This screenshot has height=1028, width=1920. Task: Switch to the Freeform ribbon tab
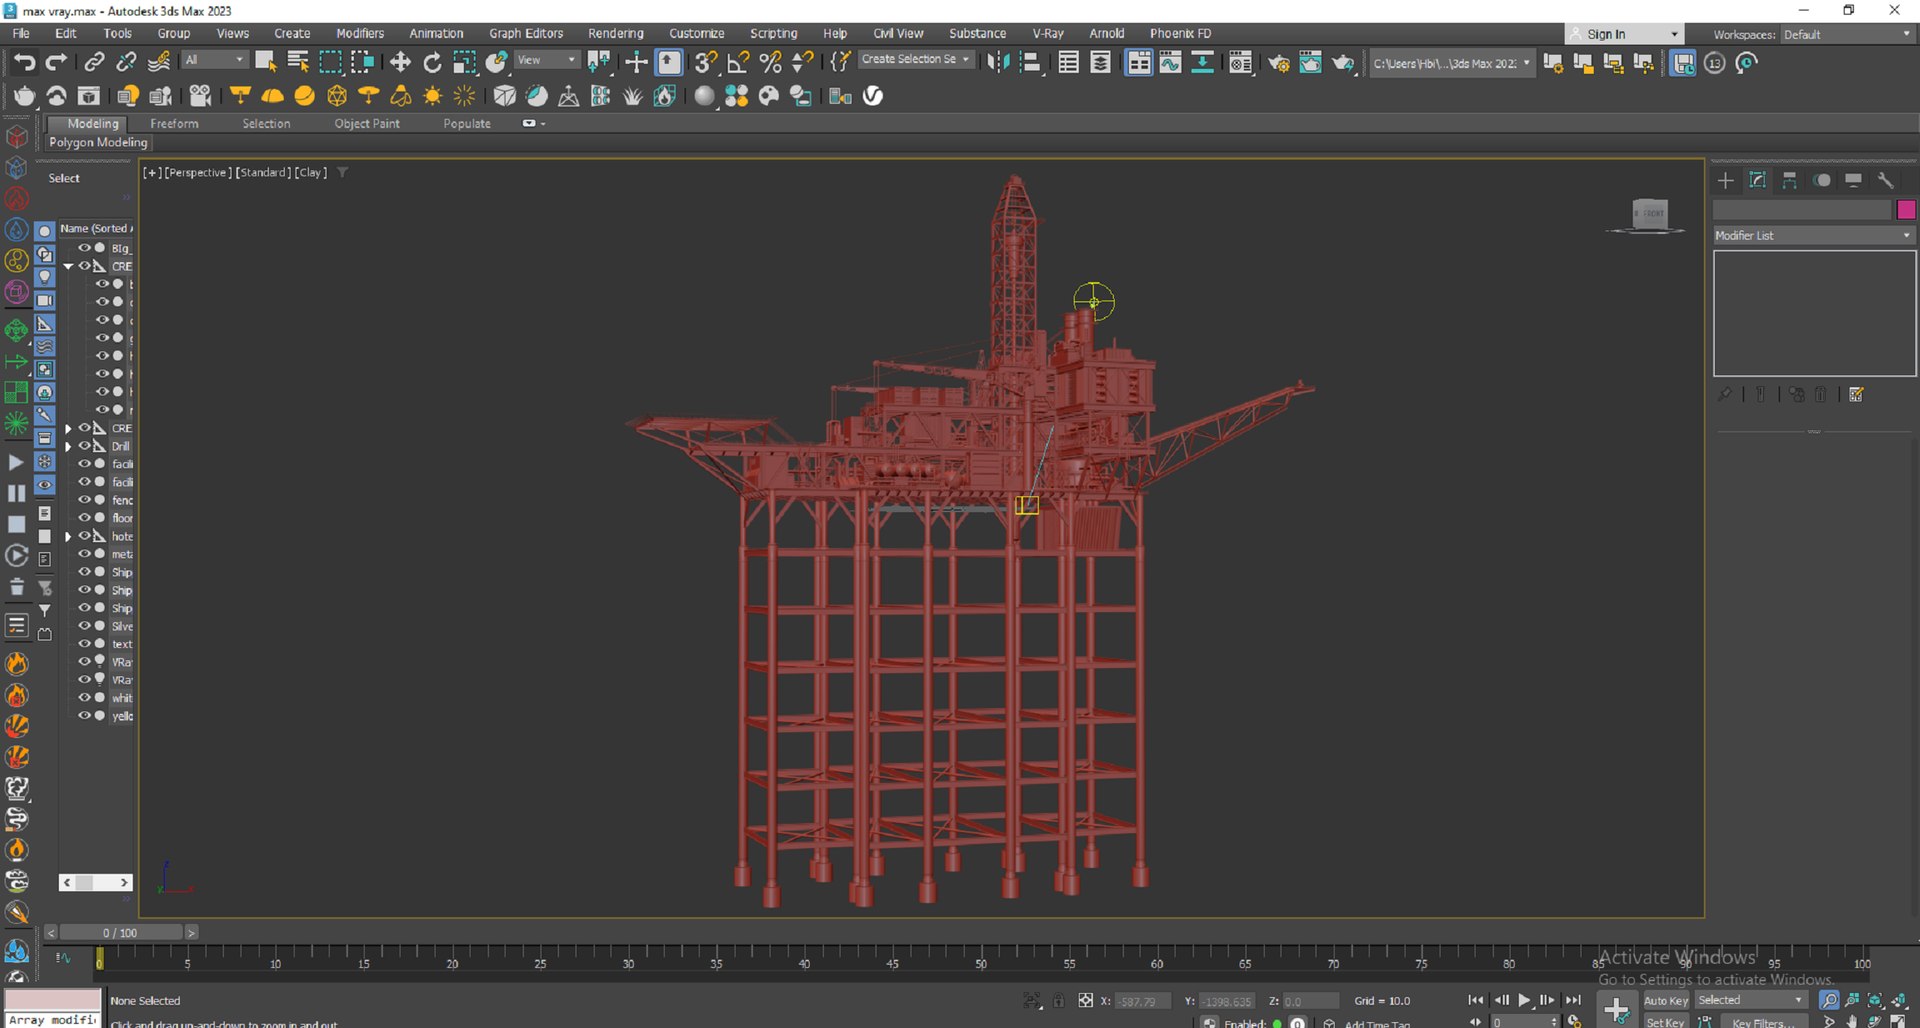pos(174,124)
